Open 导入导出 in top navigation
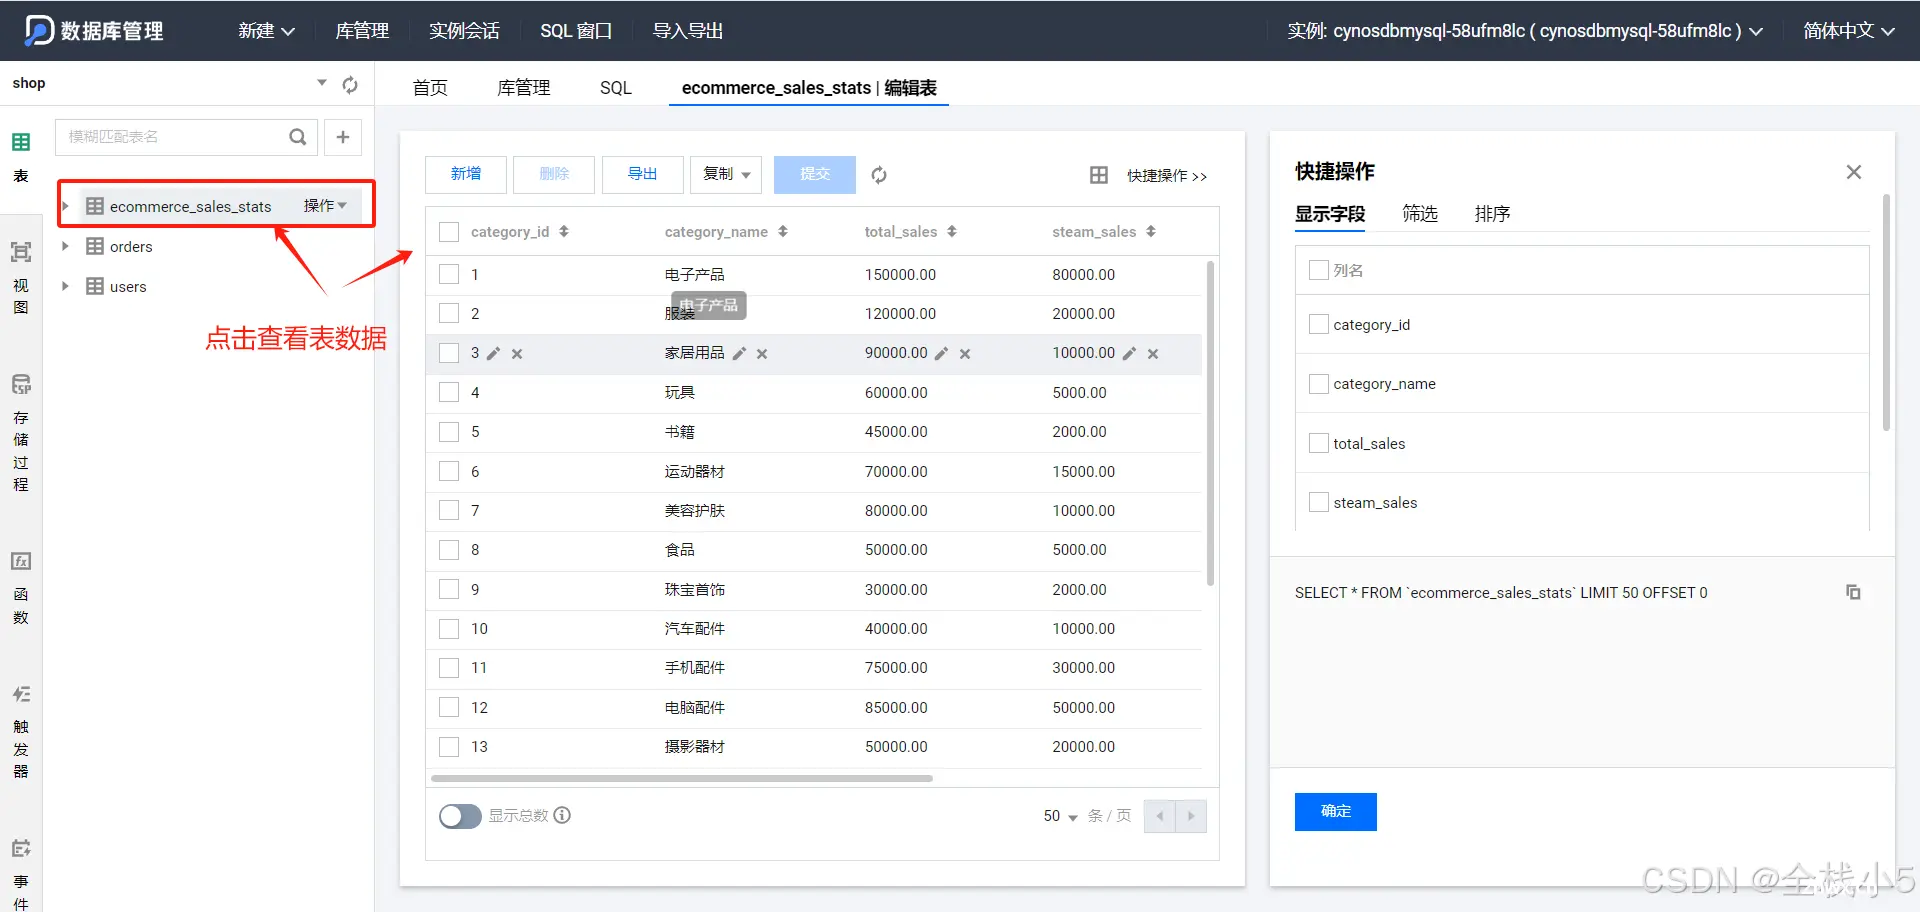 click(688, 31)
